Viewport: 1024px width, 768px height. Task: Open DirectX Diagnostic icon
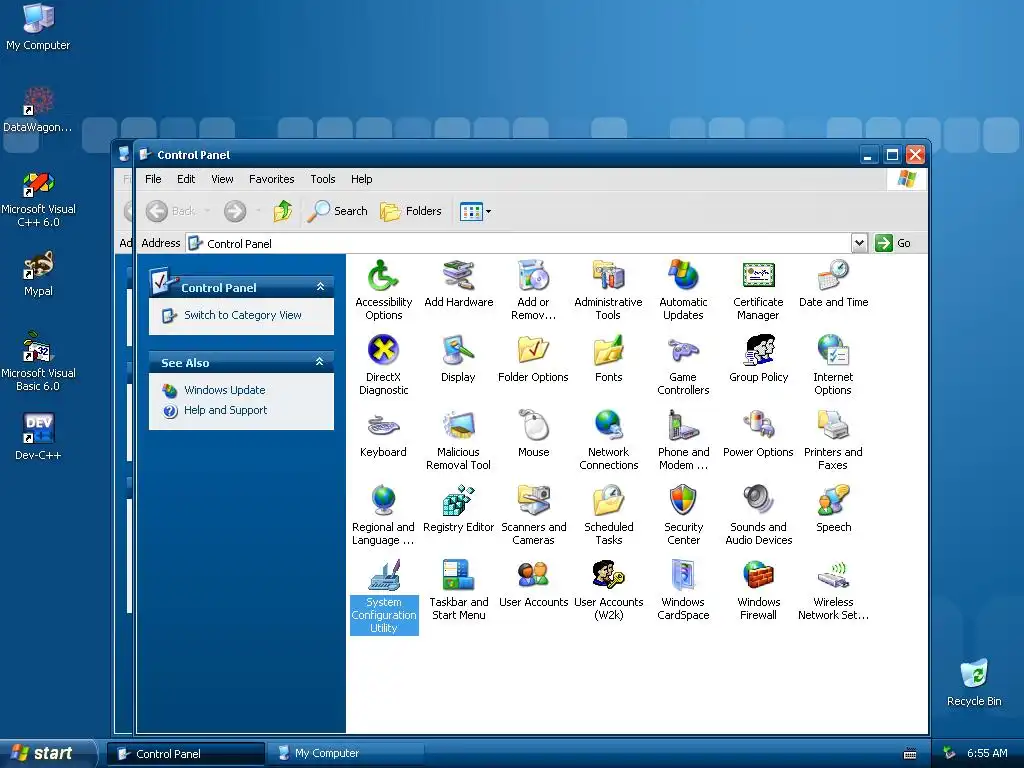383,365
